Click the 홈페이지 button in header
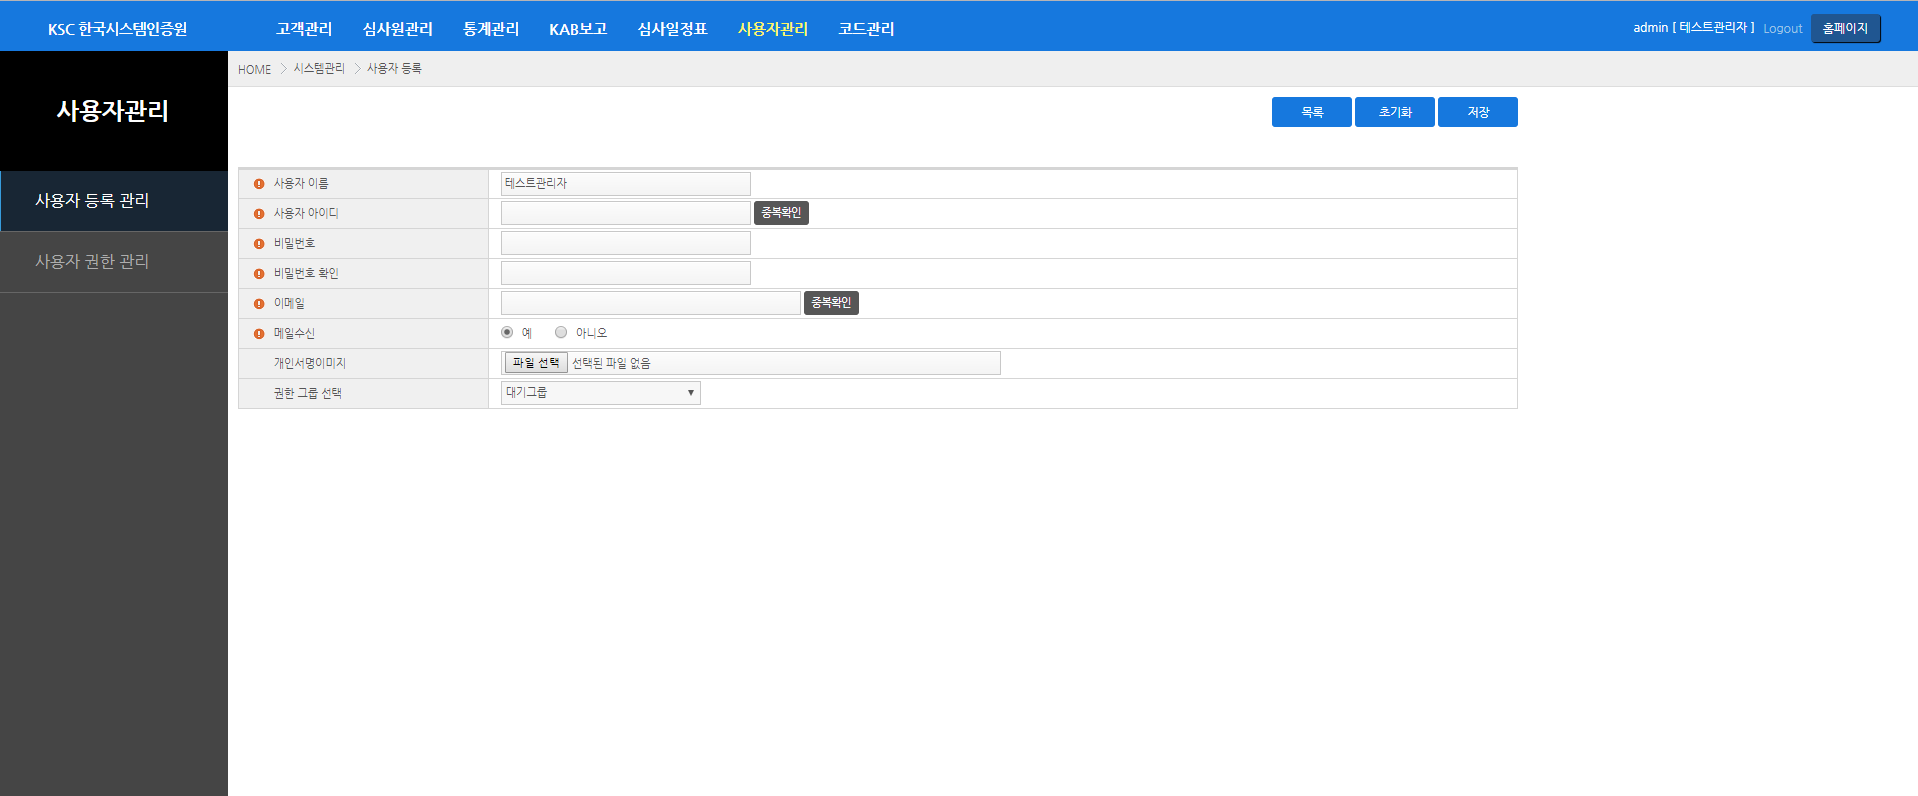Screen dimensions: 1918x796 (x=1845, y=29)
